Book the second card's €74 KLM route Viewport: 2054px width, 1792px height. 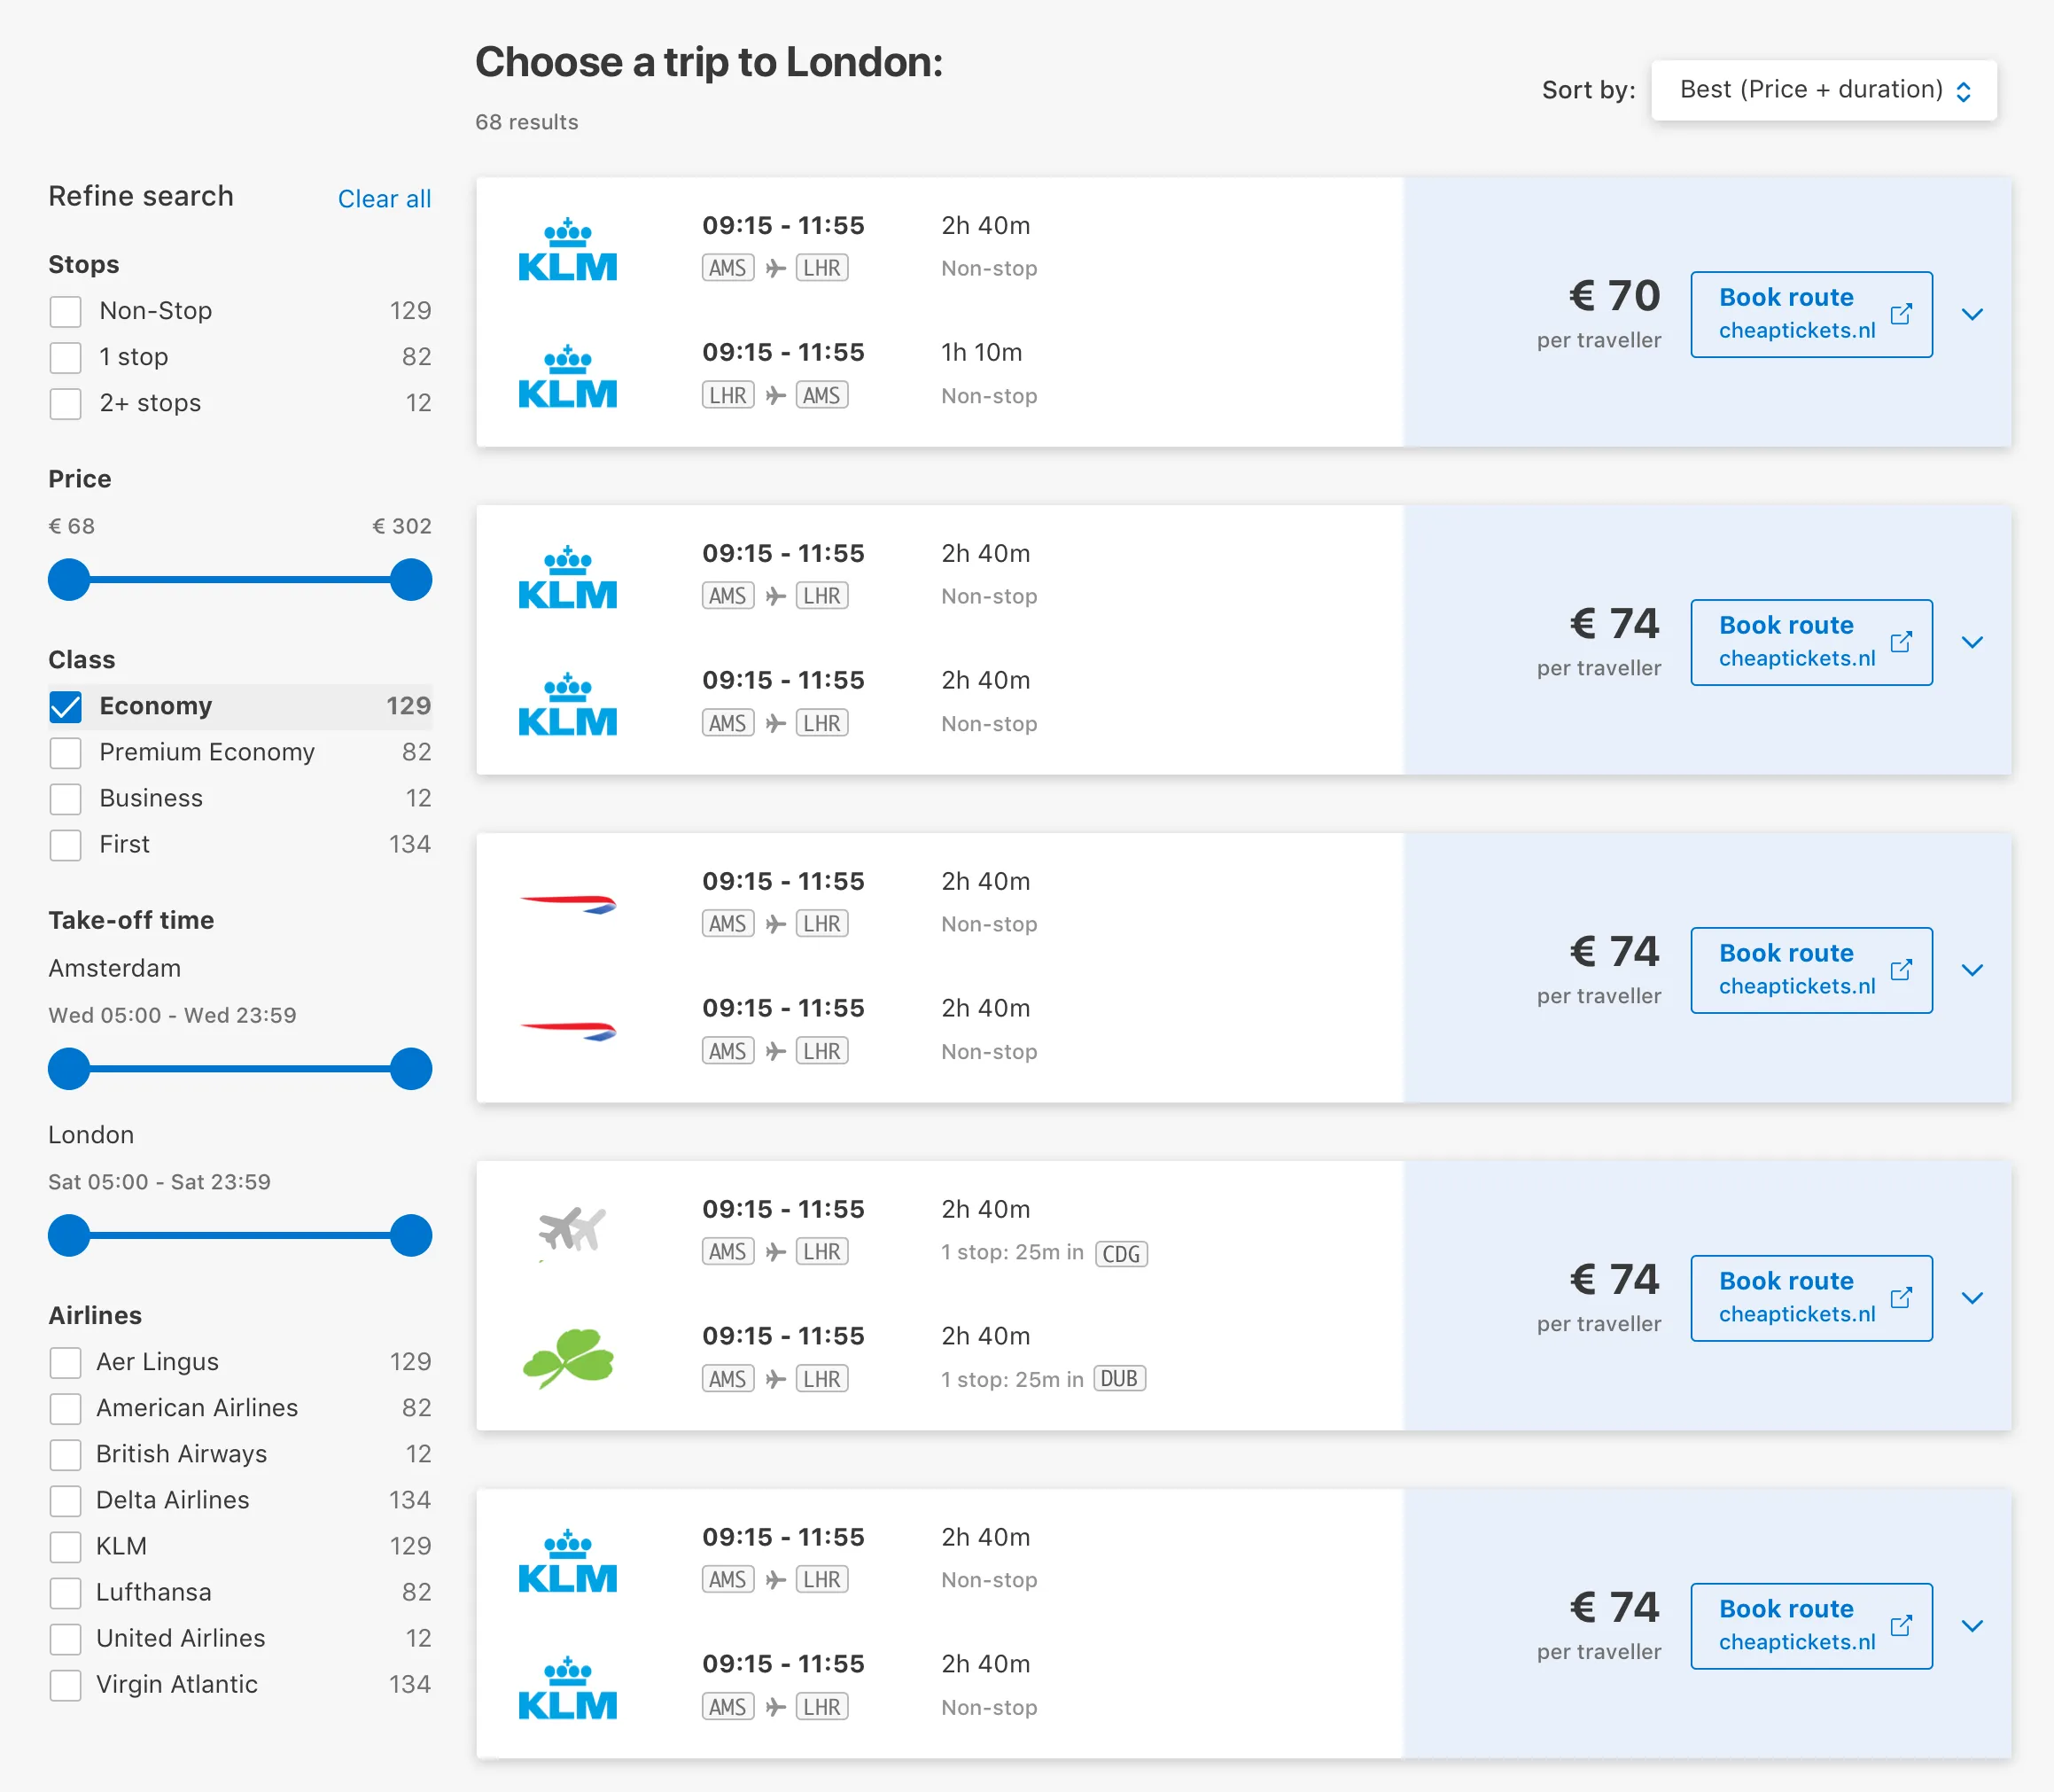tap(1811, 642)
